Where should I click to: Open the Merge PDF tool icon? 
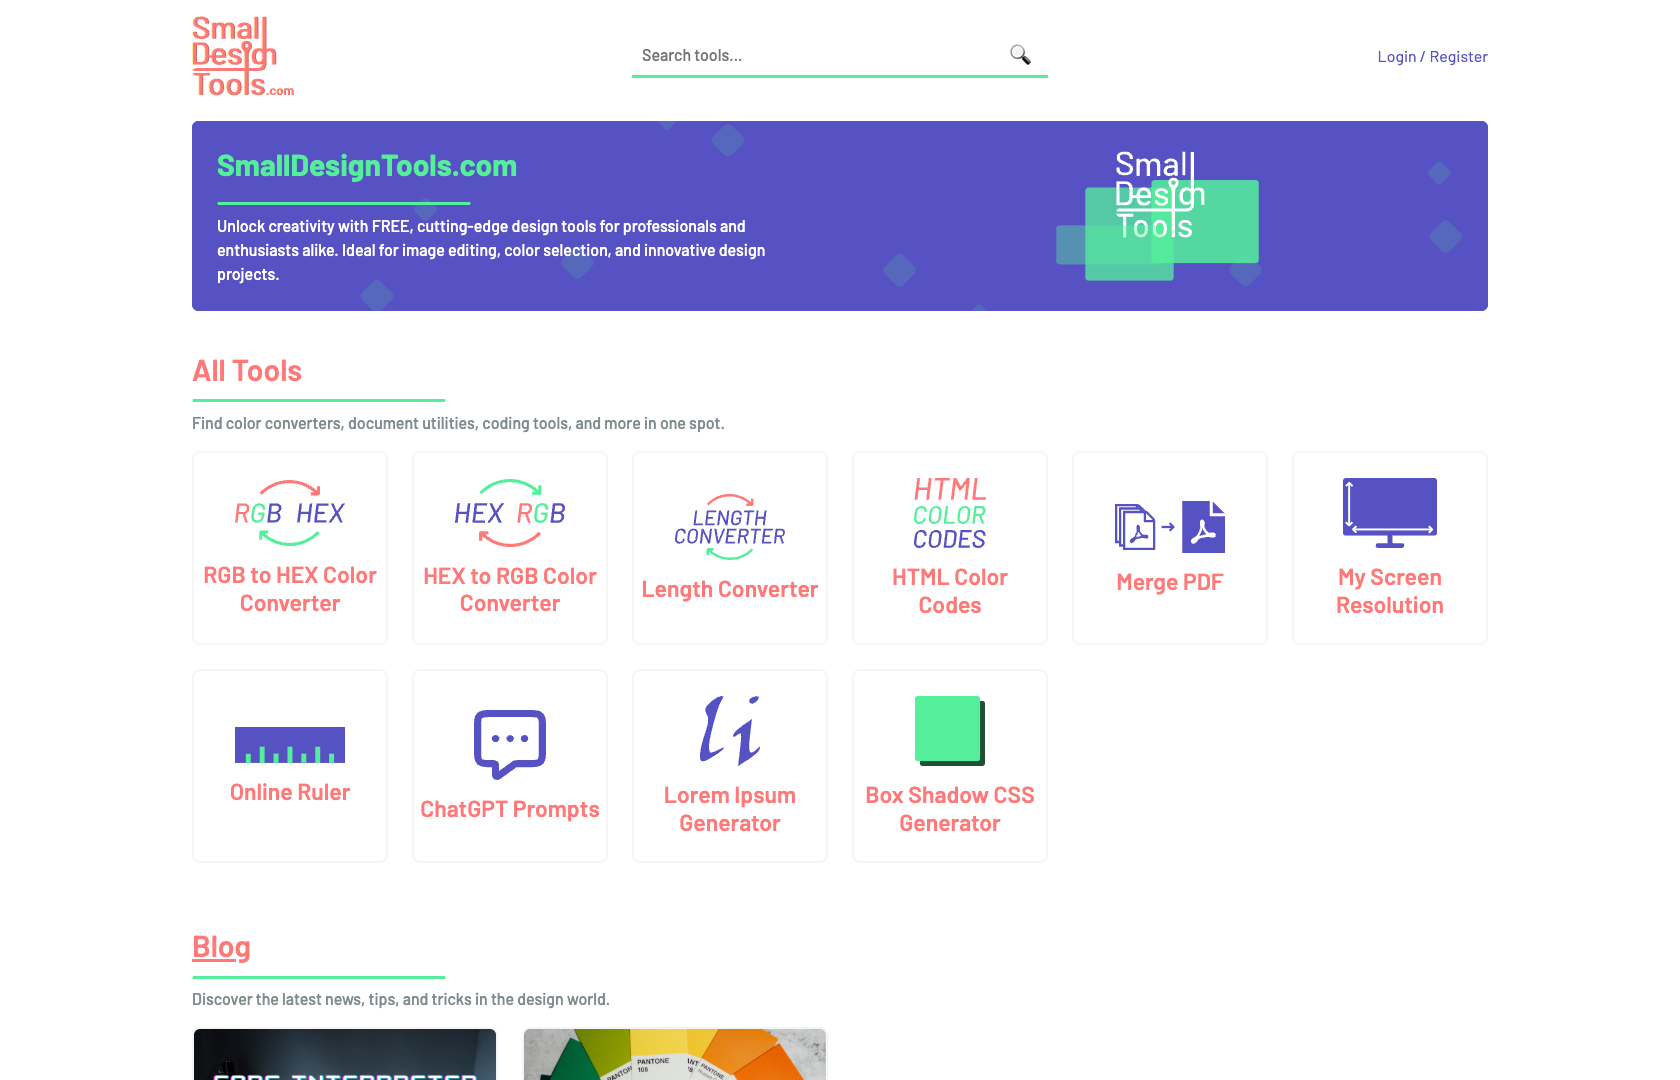pos(1169,527)
